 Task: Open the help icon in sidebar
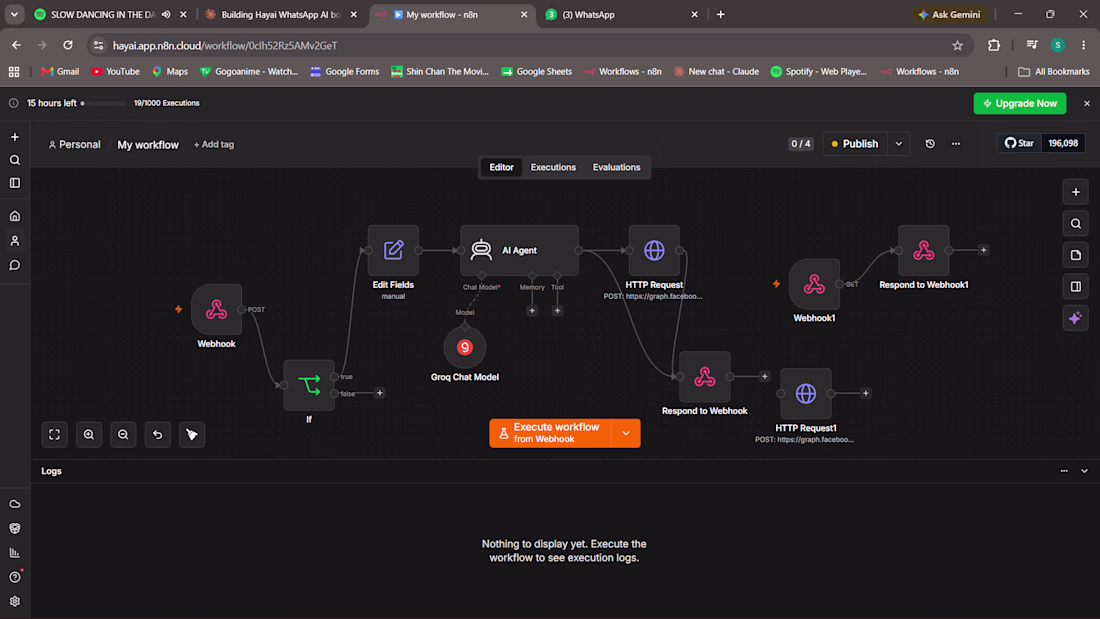coord(15,577)
